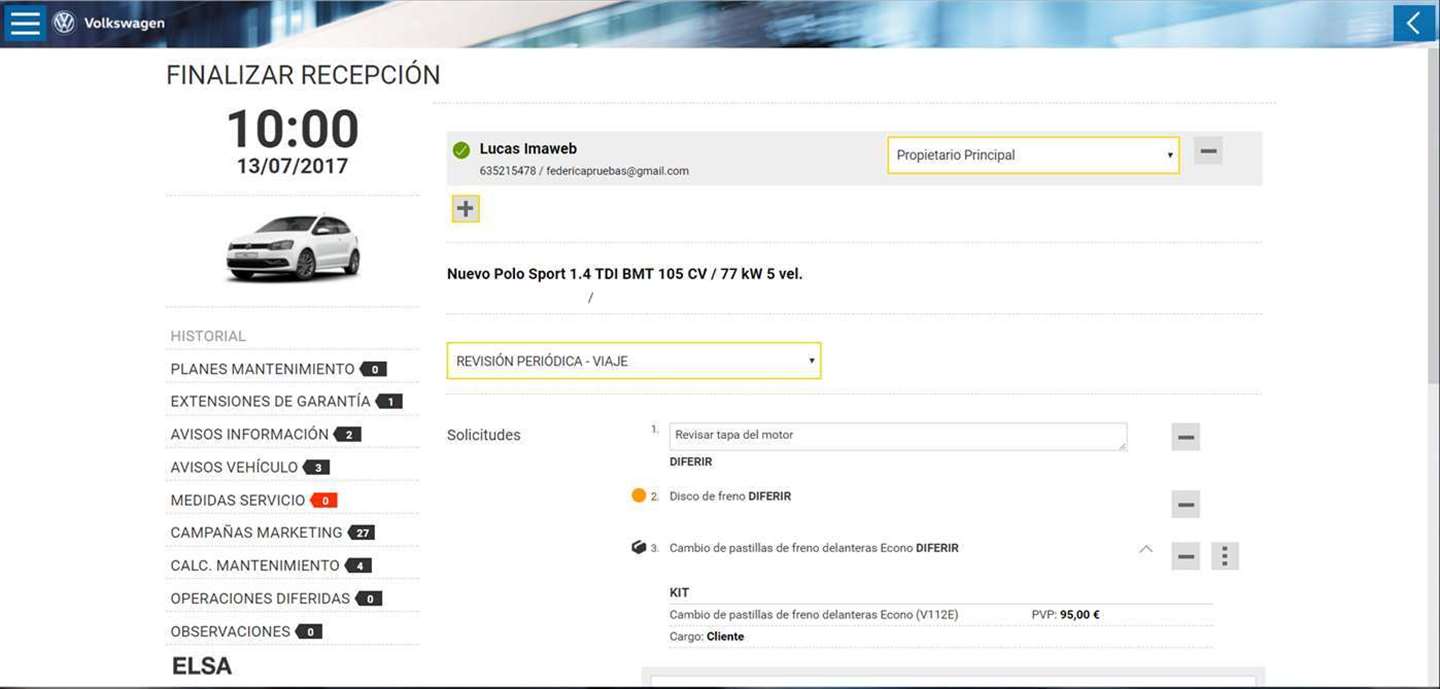Click the white Polo car thumbnail

point(293,248)
